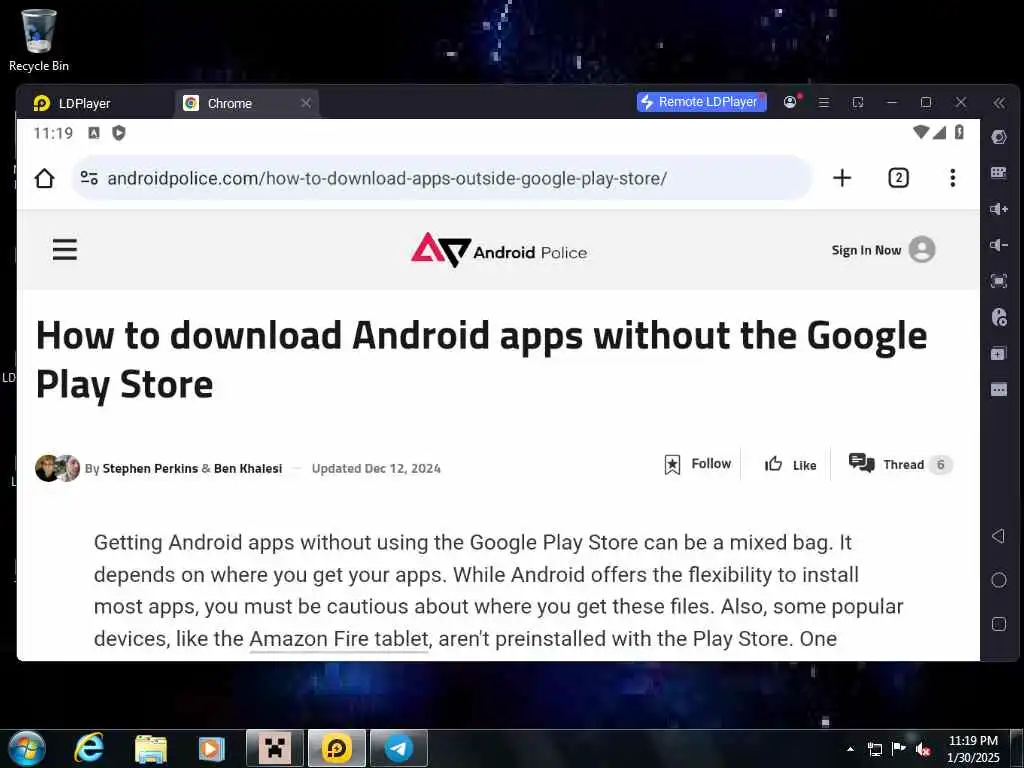Switch to the LDPlayer home tab
Screen dimensions: 1024x768
(72, 103)
